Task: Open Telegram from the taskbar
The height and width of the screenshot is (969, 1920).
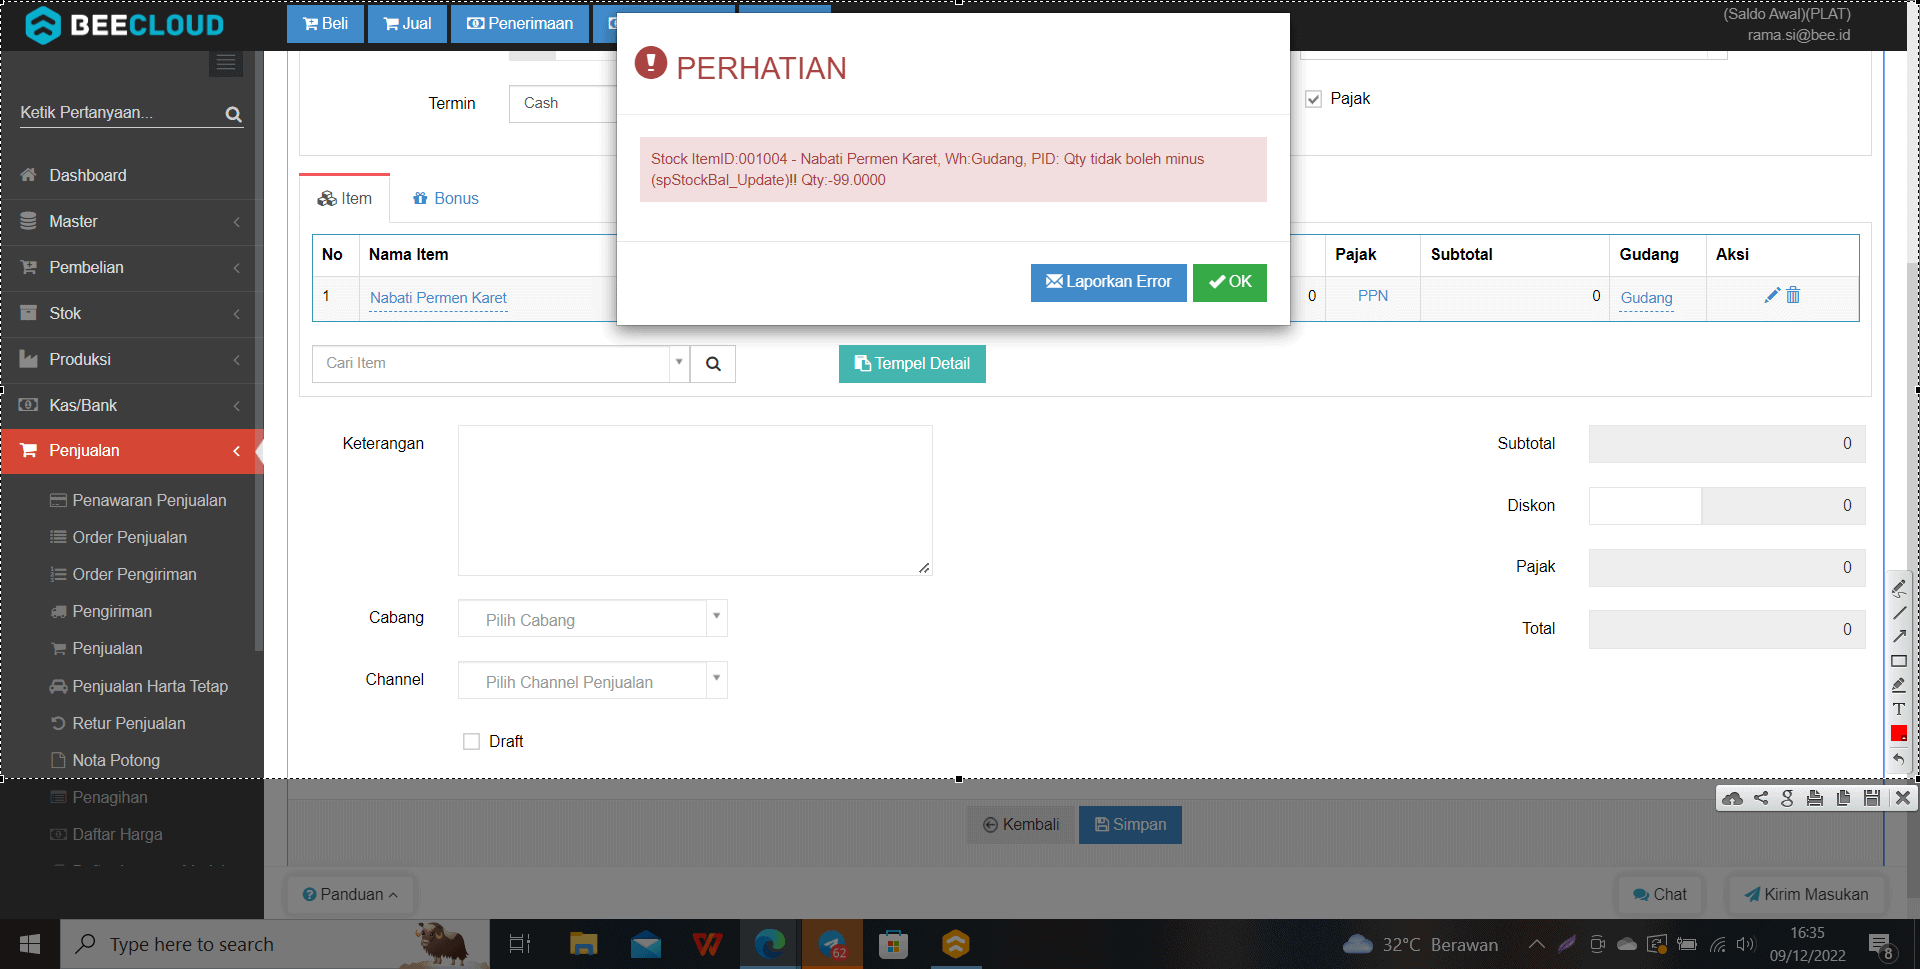Action: (x=832, y=944)
